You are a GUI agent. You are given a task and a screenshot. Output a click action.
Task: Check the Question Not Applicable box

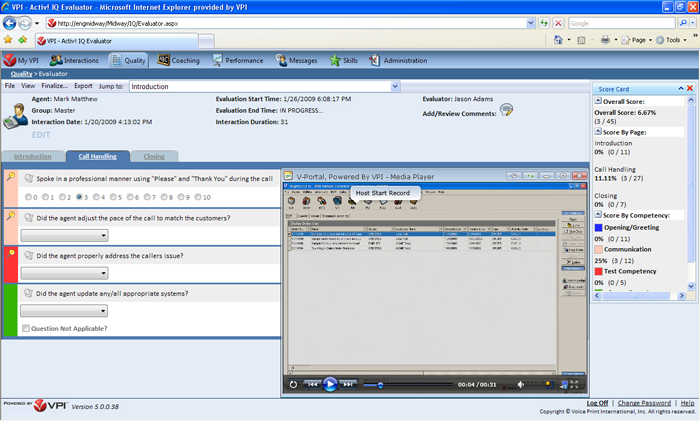(26, 328)
